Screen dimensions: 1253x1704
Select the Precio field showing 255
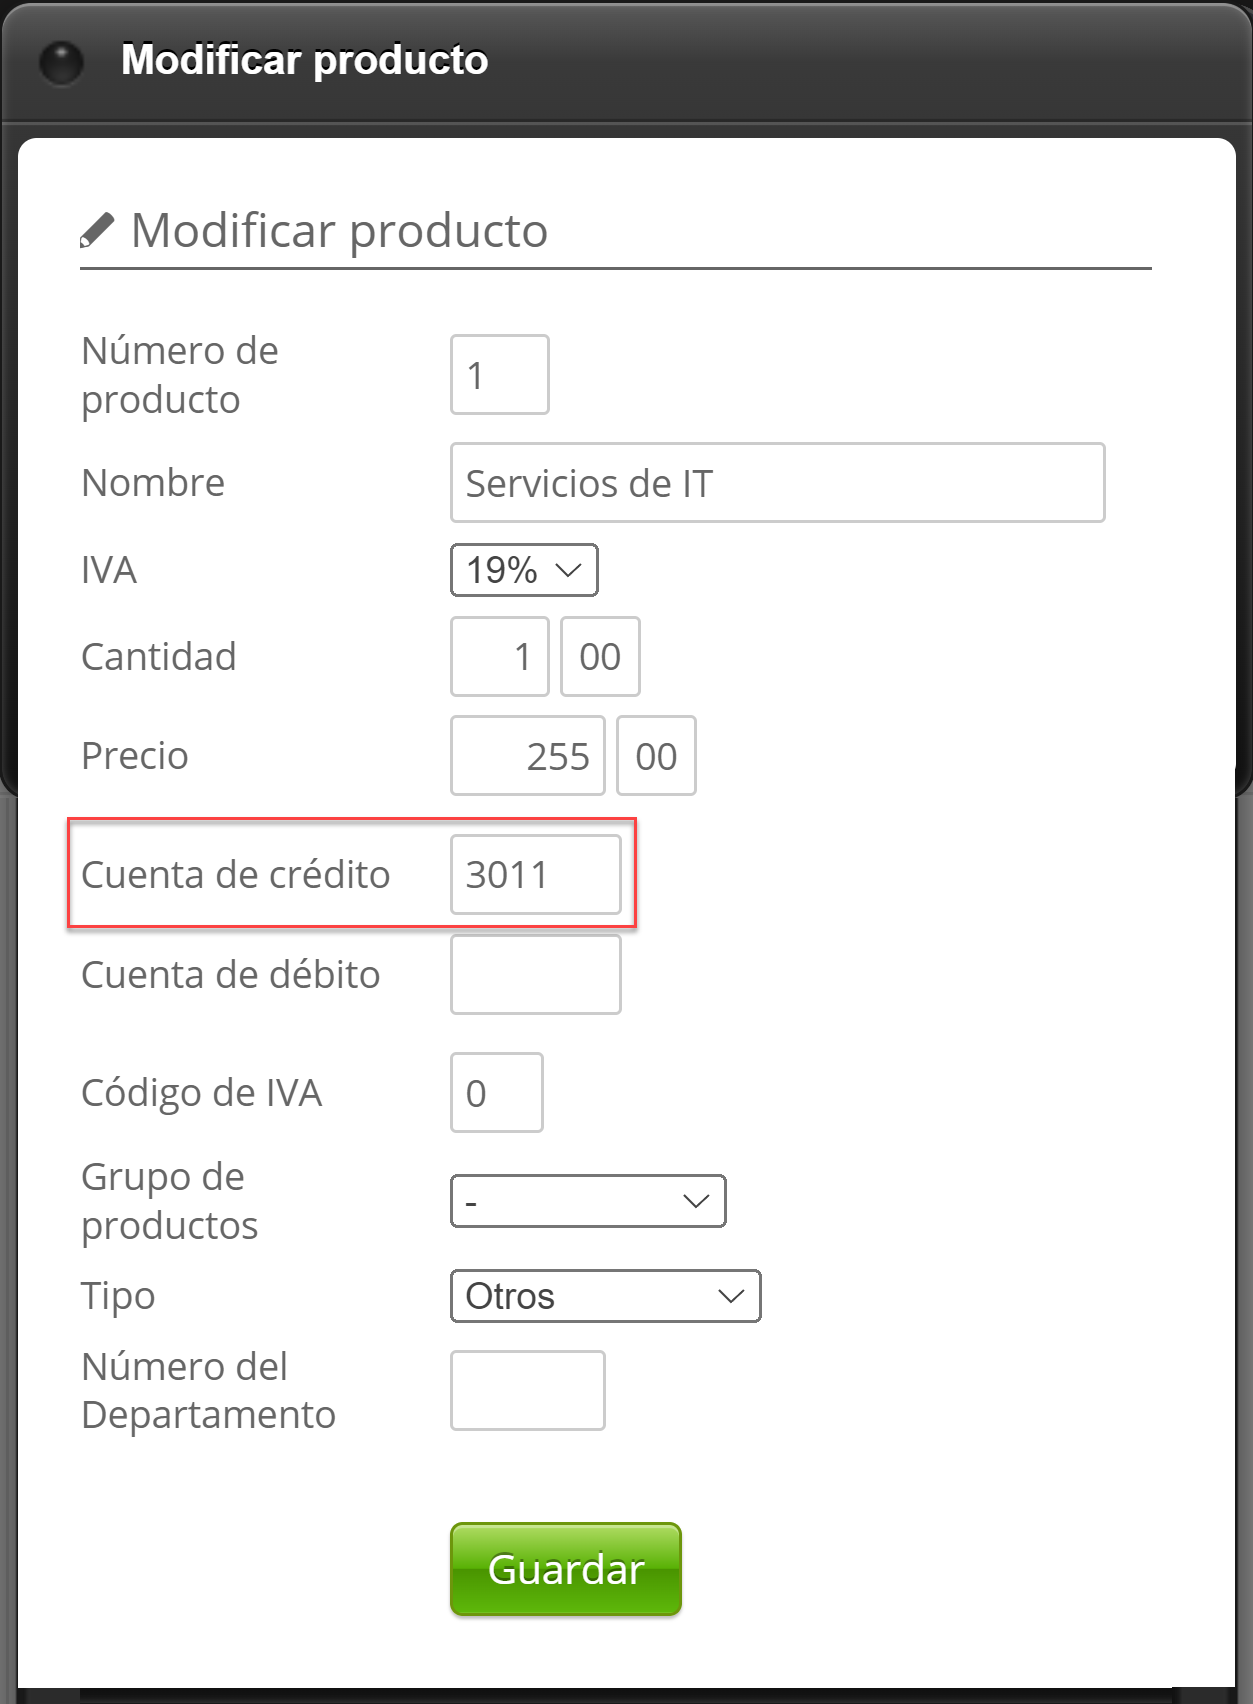(x=527, y=756)
